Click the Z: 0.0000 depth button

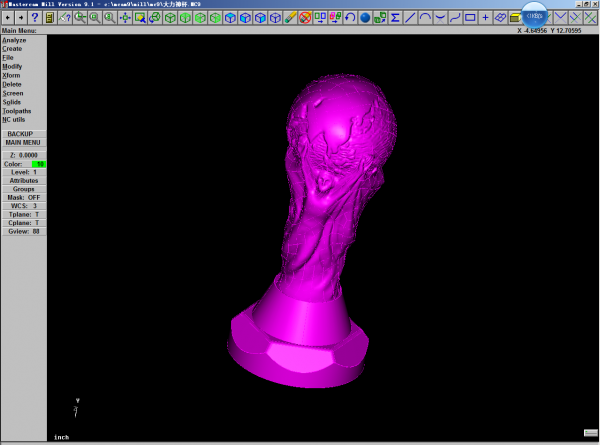[x=24, y=155]
